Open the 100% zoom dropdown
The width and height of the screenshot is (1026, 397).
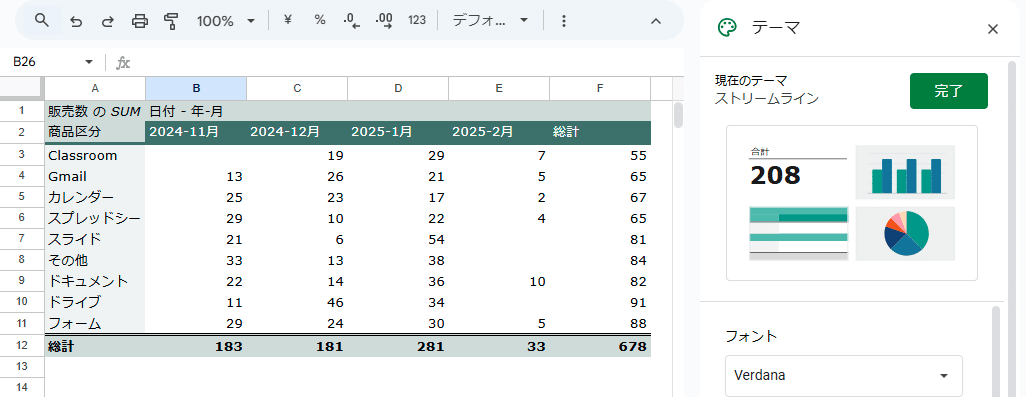[226, 21]
